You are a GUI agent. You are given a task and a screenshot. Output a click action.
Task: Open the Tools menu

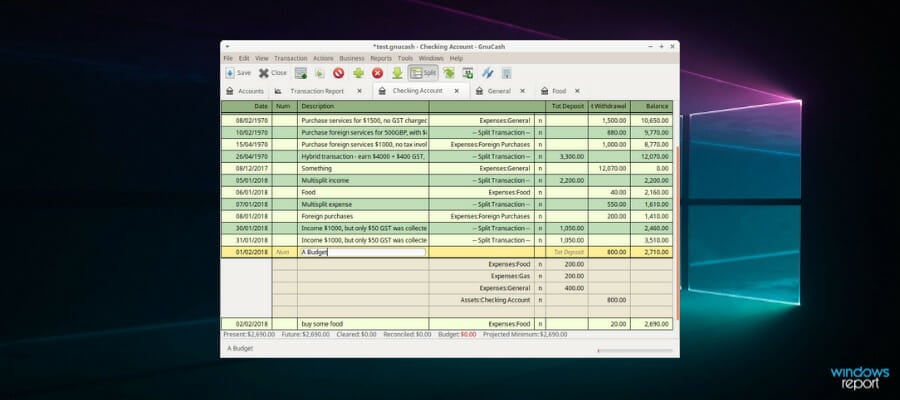(x=405, y=59)
